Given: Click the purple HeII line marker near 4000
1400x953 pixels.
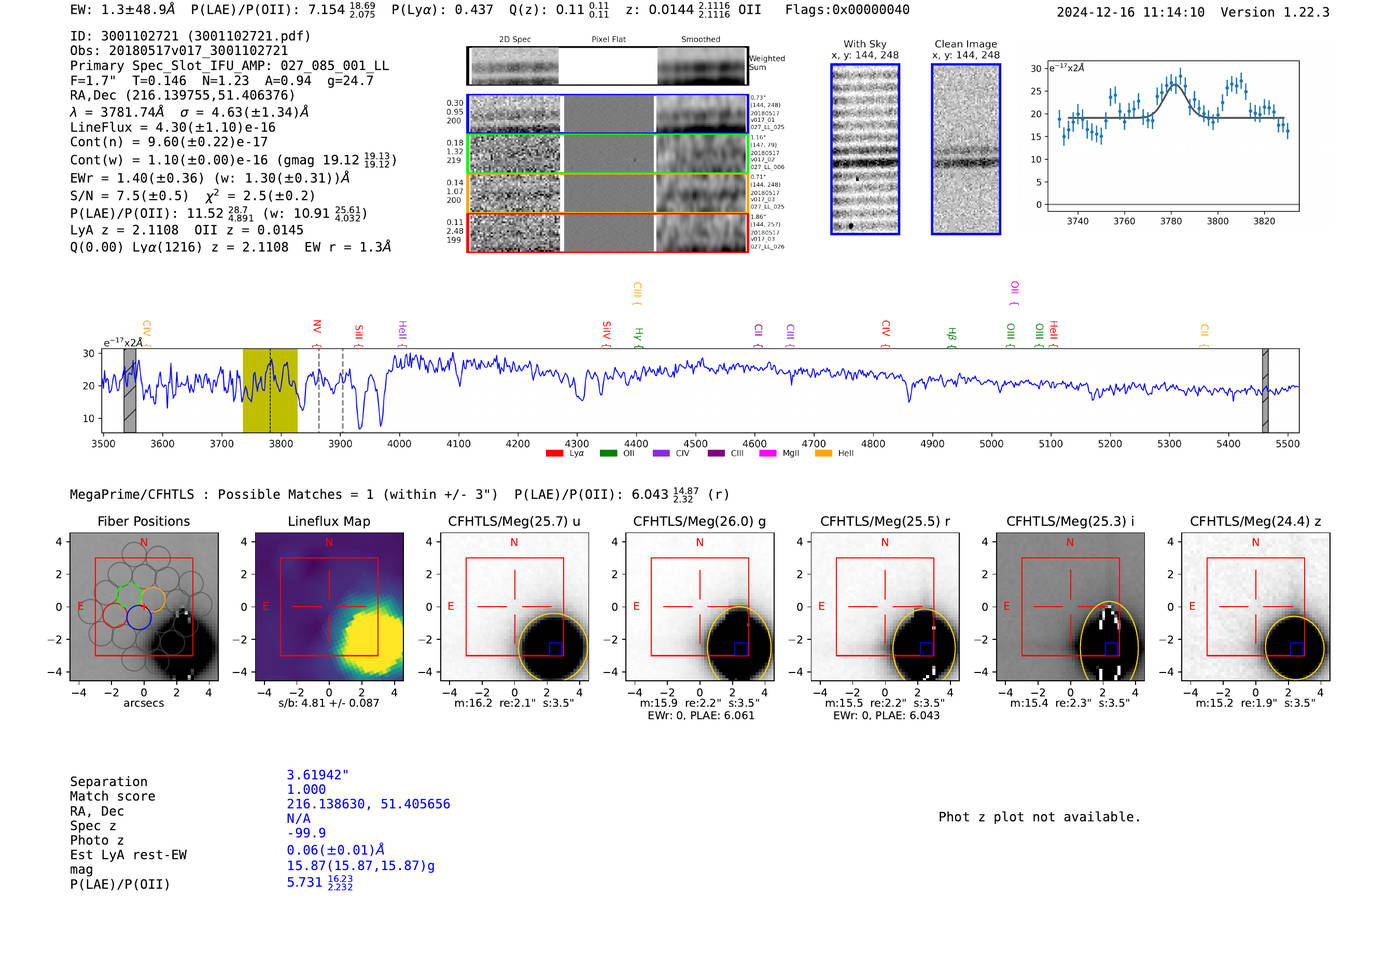Looking at the screenshot, I should click(402, 333).
